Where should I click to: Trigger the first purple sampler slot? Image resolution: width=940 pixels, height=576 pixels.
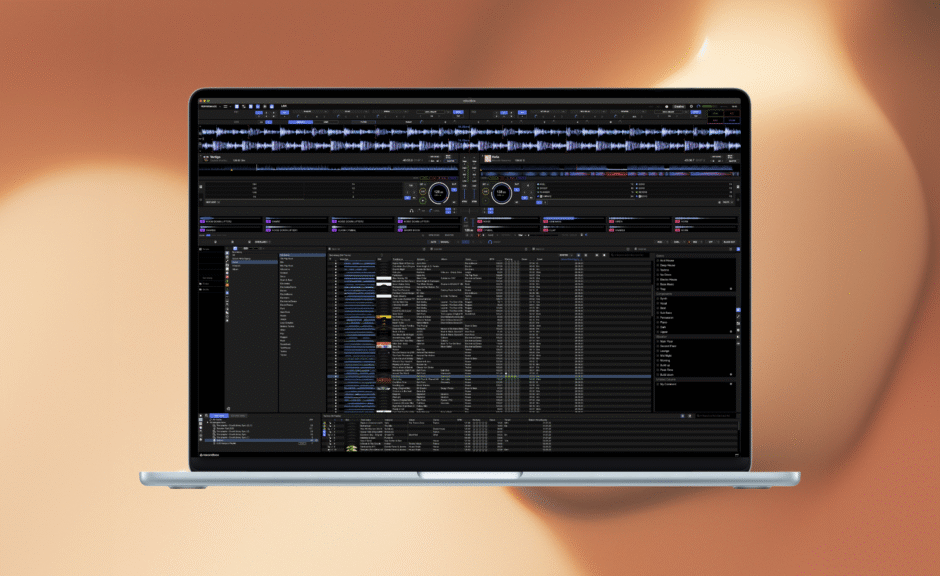pyautogui.click(x=203, y=220)
